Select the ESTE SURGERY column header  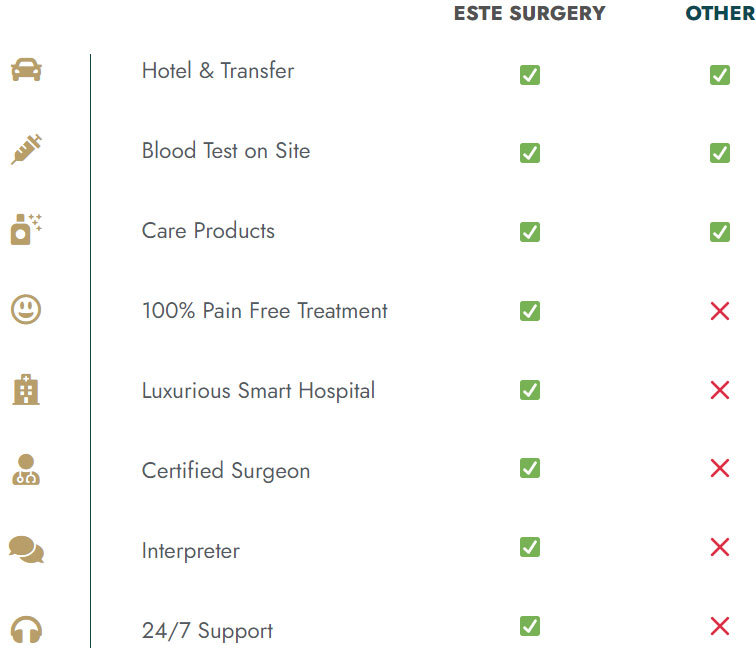click(529, 14)
